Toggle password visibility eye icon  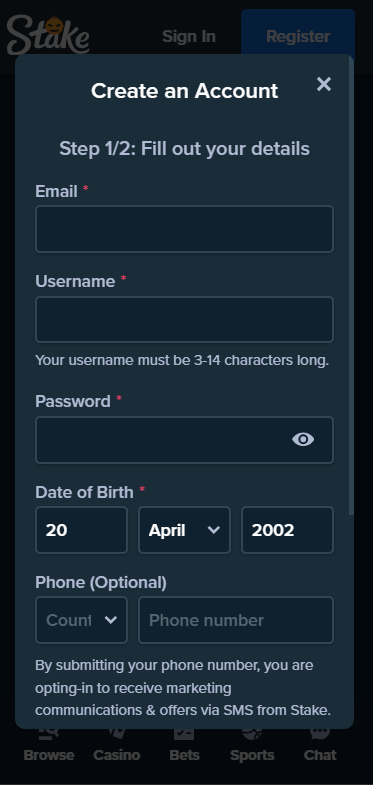point(303,440)
